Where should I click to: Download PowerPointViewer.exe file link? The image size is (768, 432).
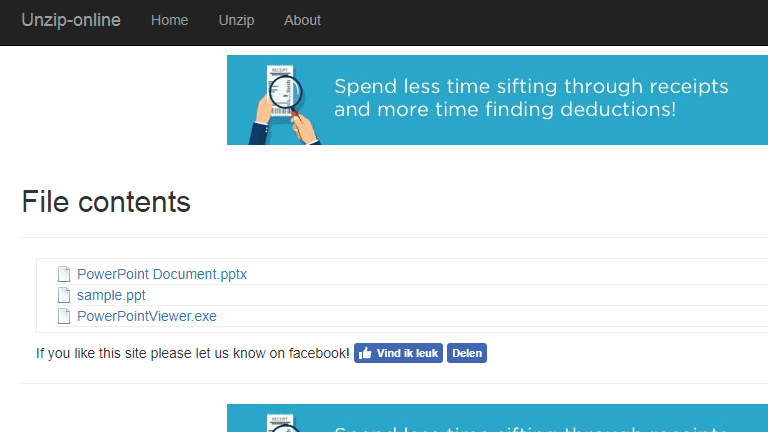click(146, 316)
